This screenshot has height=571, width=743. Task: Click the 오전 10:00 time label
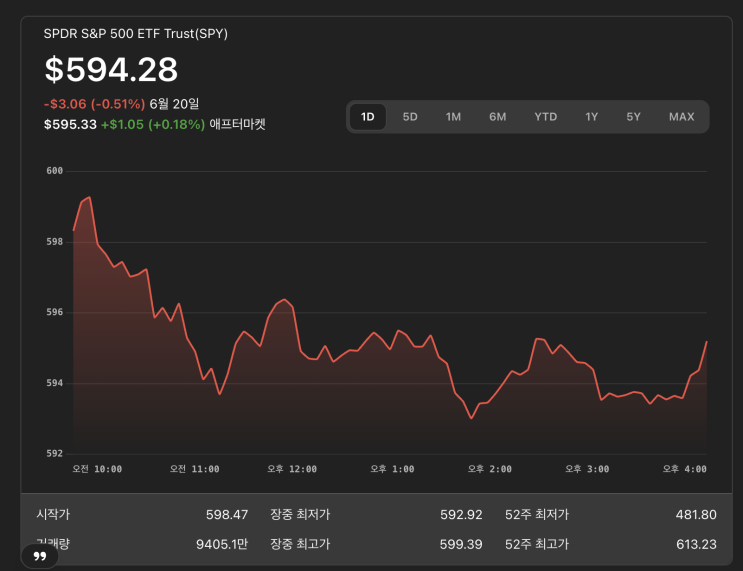tap(97, 469)
